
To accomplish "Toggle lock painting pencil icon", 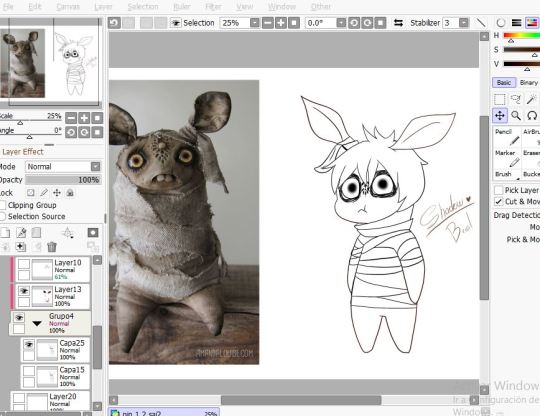I will tap(44, 193).
